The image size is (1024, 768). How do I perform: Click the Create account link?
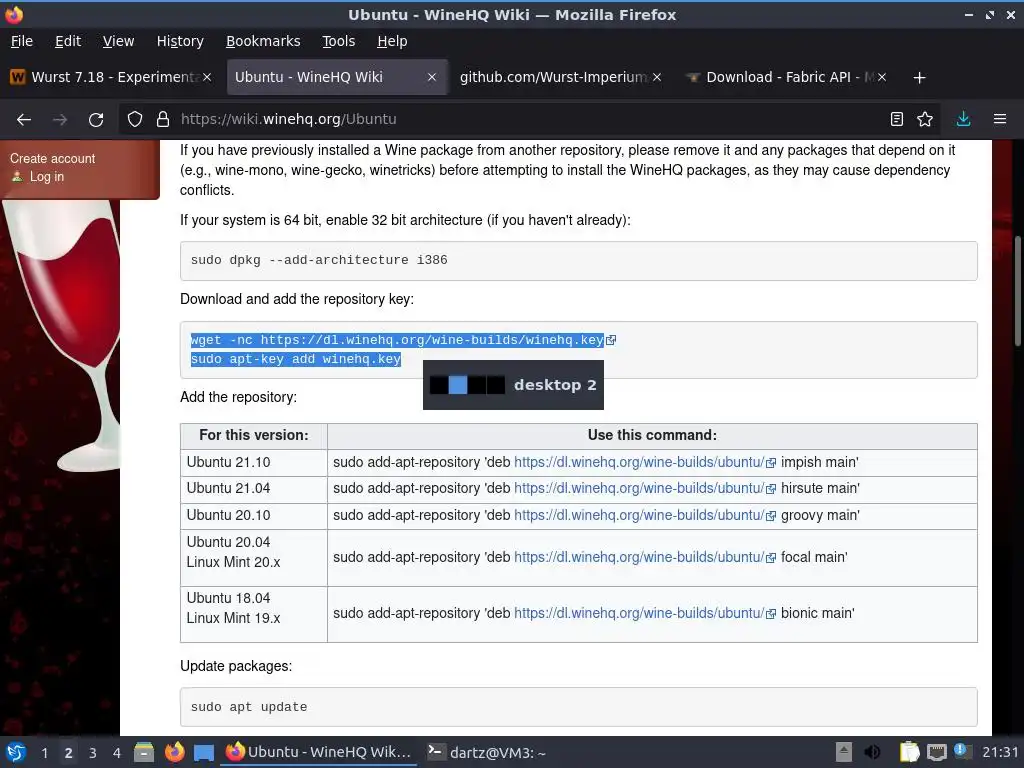52,159
